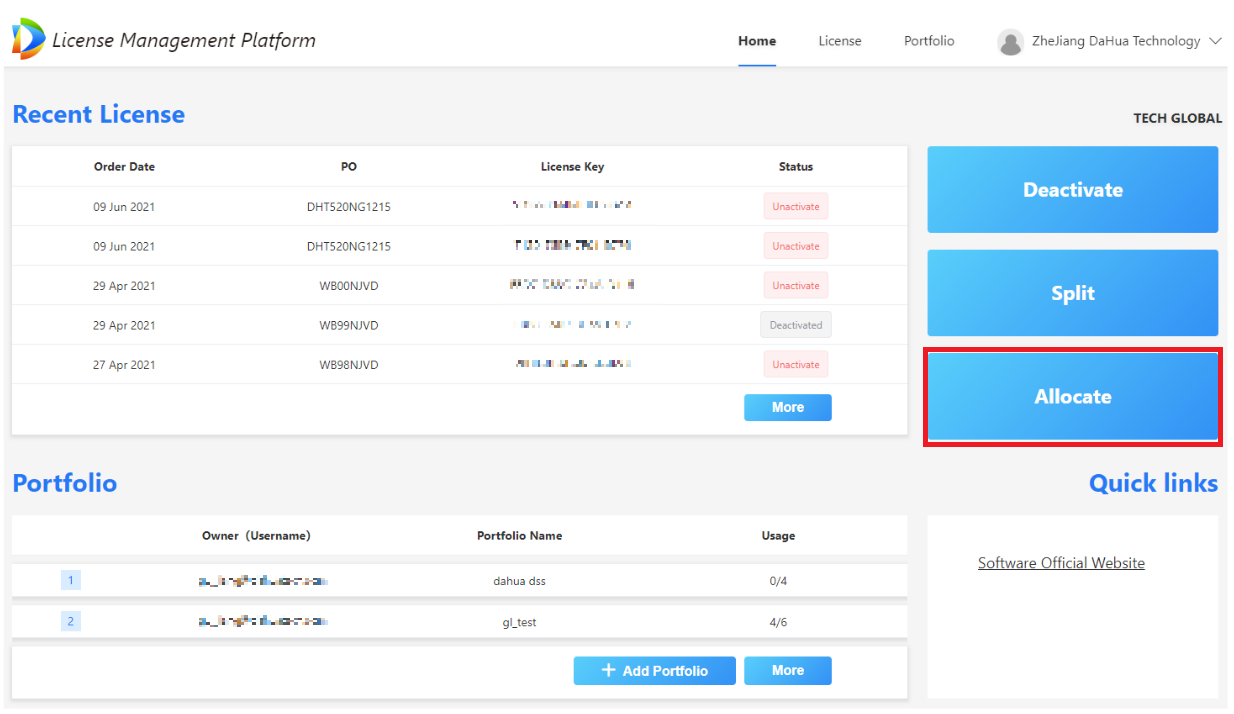Click the TECH GLOBAL label
Image resolution: width=1234 pixels, height=714 pixels.
point(1177,118)
